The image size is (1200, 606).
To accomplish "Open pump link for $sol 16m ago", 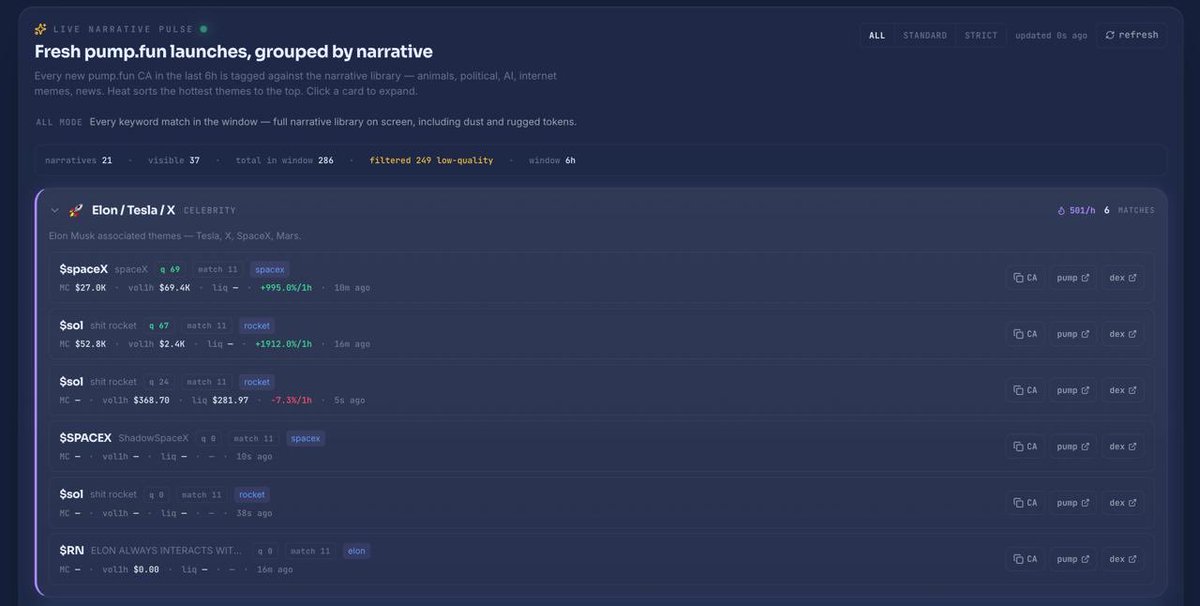I will [x=1073, y=334].
